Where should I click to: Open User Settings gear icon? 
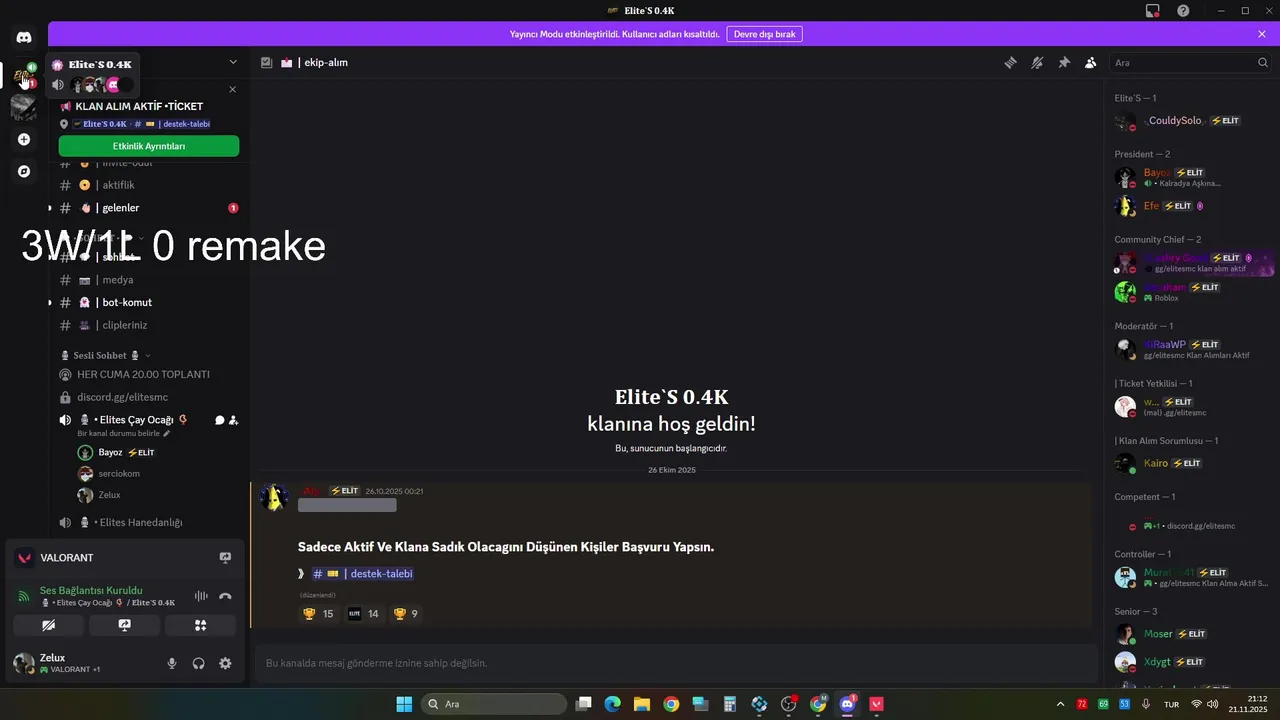point(225,663)
